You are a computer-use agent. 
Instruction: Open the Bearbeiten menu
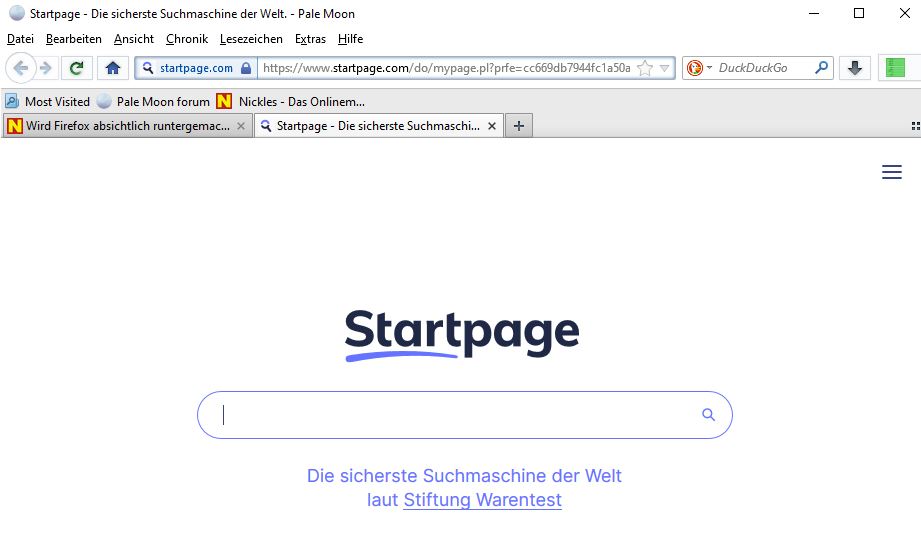[73, 39]
